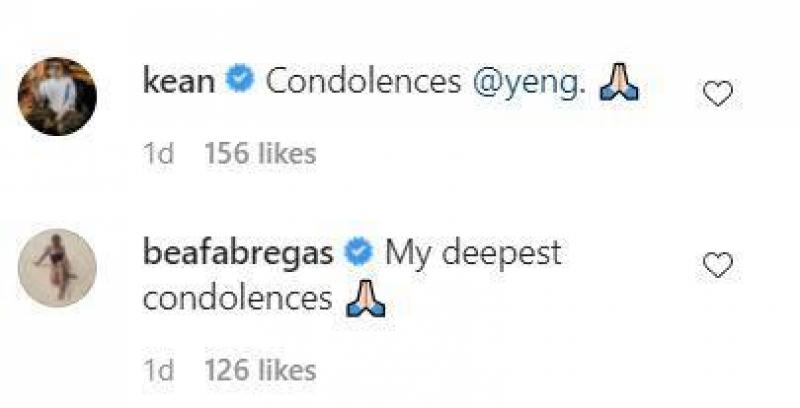
Task: Open kean's profile picture
Action: coord(57,96)
